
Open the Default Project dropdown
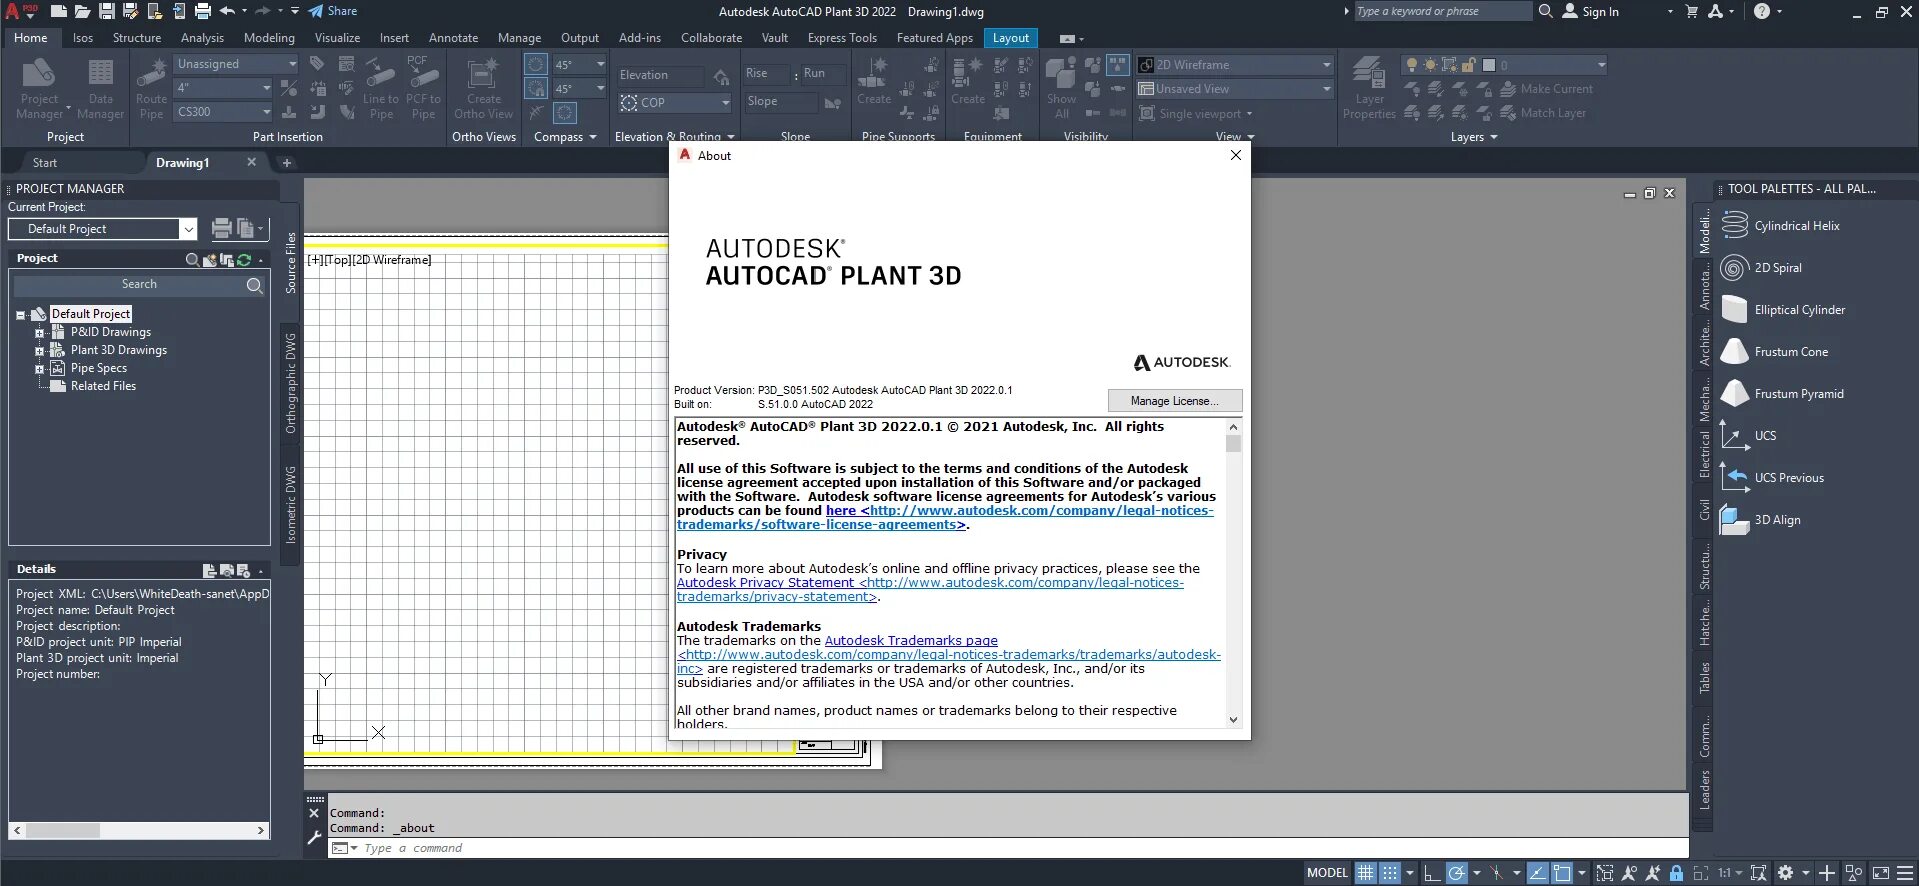pos(188,229)
